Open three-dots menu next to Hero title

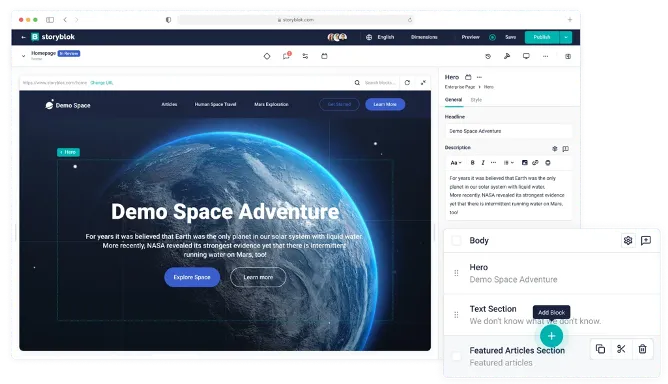pos(479,77)
